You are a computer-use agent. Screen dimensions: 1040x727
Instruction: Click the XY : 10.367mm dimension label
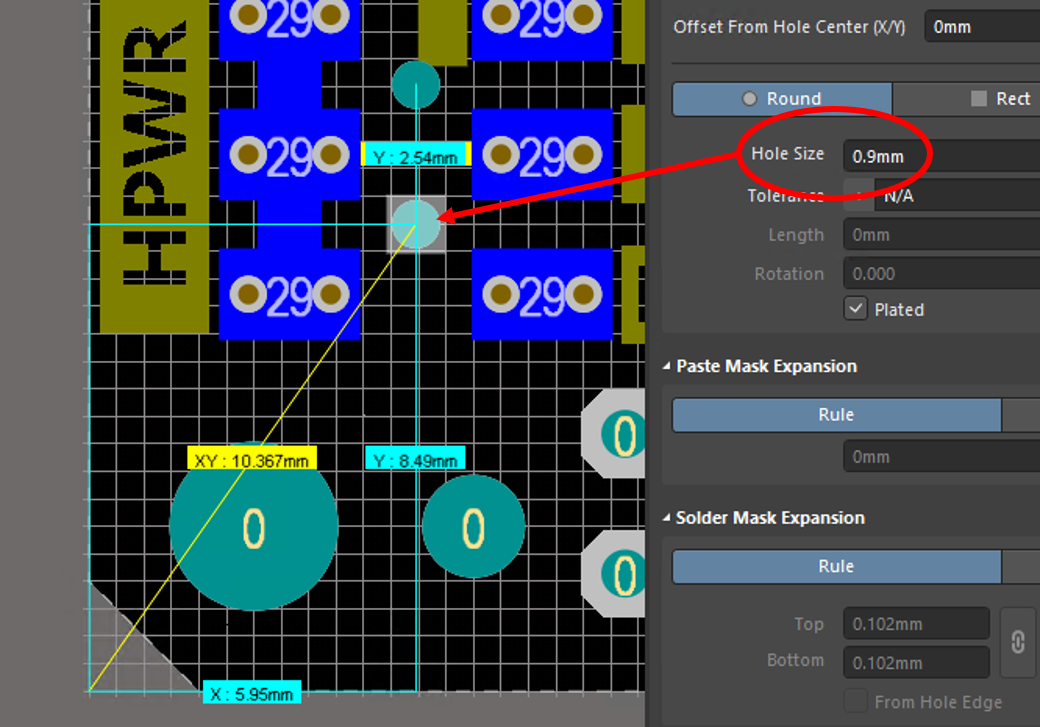(x=252, y=460)
